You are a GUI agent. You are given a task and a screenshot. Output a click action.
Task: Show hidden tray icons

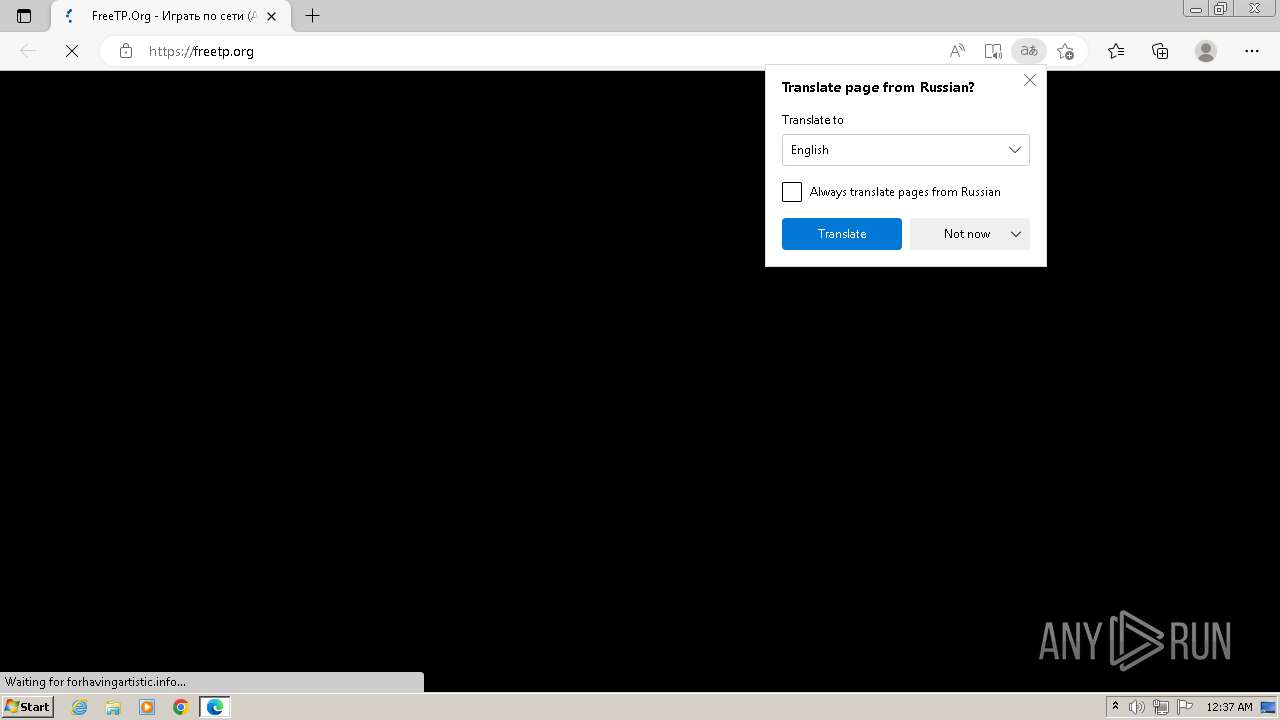pyautogui.click(x=1115, y=707)
